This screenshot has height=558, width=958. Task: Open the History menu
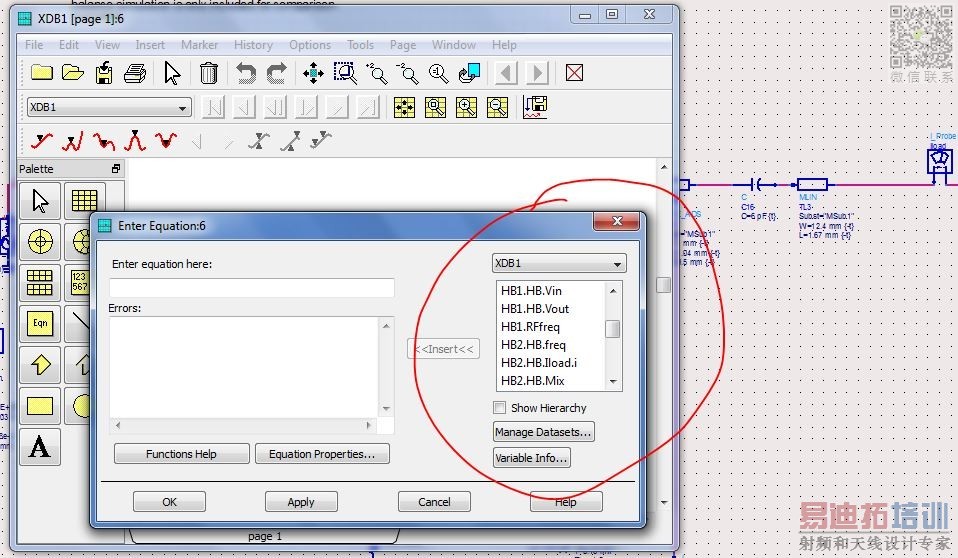[253, 45]
